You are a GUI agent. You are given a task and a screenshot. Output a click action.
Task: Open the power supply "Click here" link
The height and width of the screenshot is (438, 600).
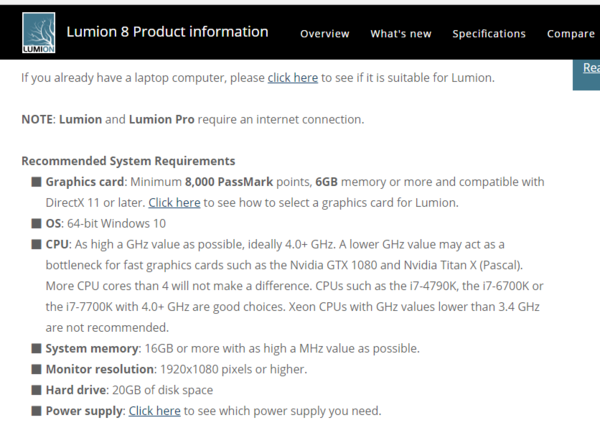(154, 411)
